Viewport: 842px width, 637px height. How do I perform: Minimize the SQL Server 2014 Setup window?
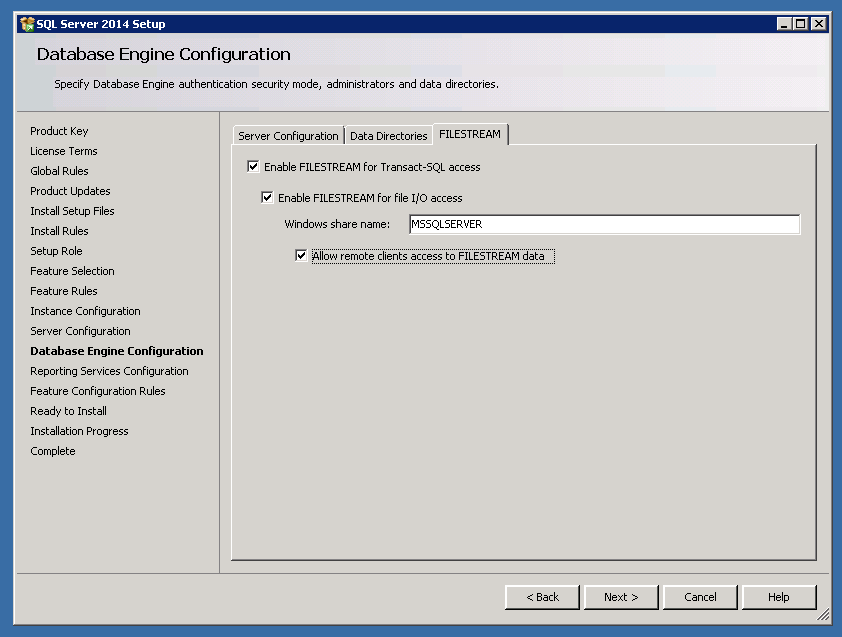pyautogui.click(x=784, y=24)
